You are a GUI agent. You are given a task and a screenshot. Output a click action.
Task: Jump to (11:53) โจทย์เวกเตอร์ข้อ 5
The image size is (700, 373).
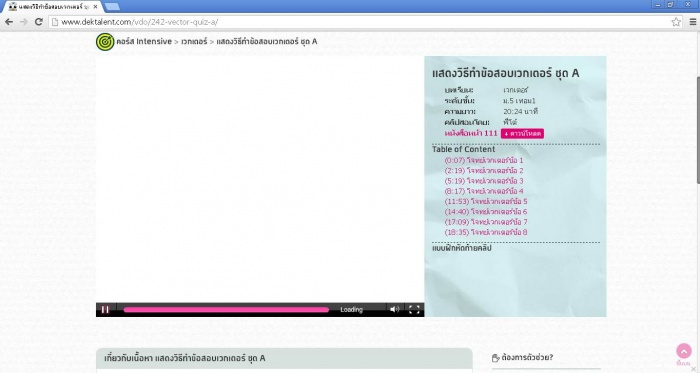486,201
